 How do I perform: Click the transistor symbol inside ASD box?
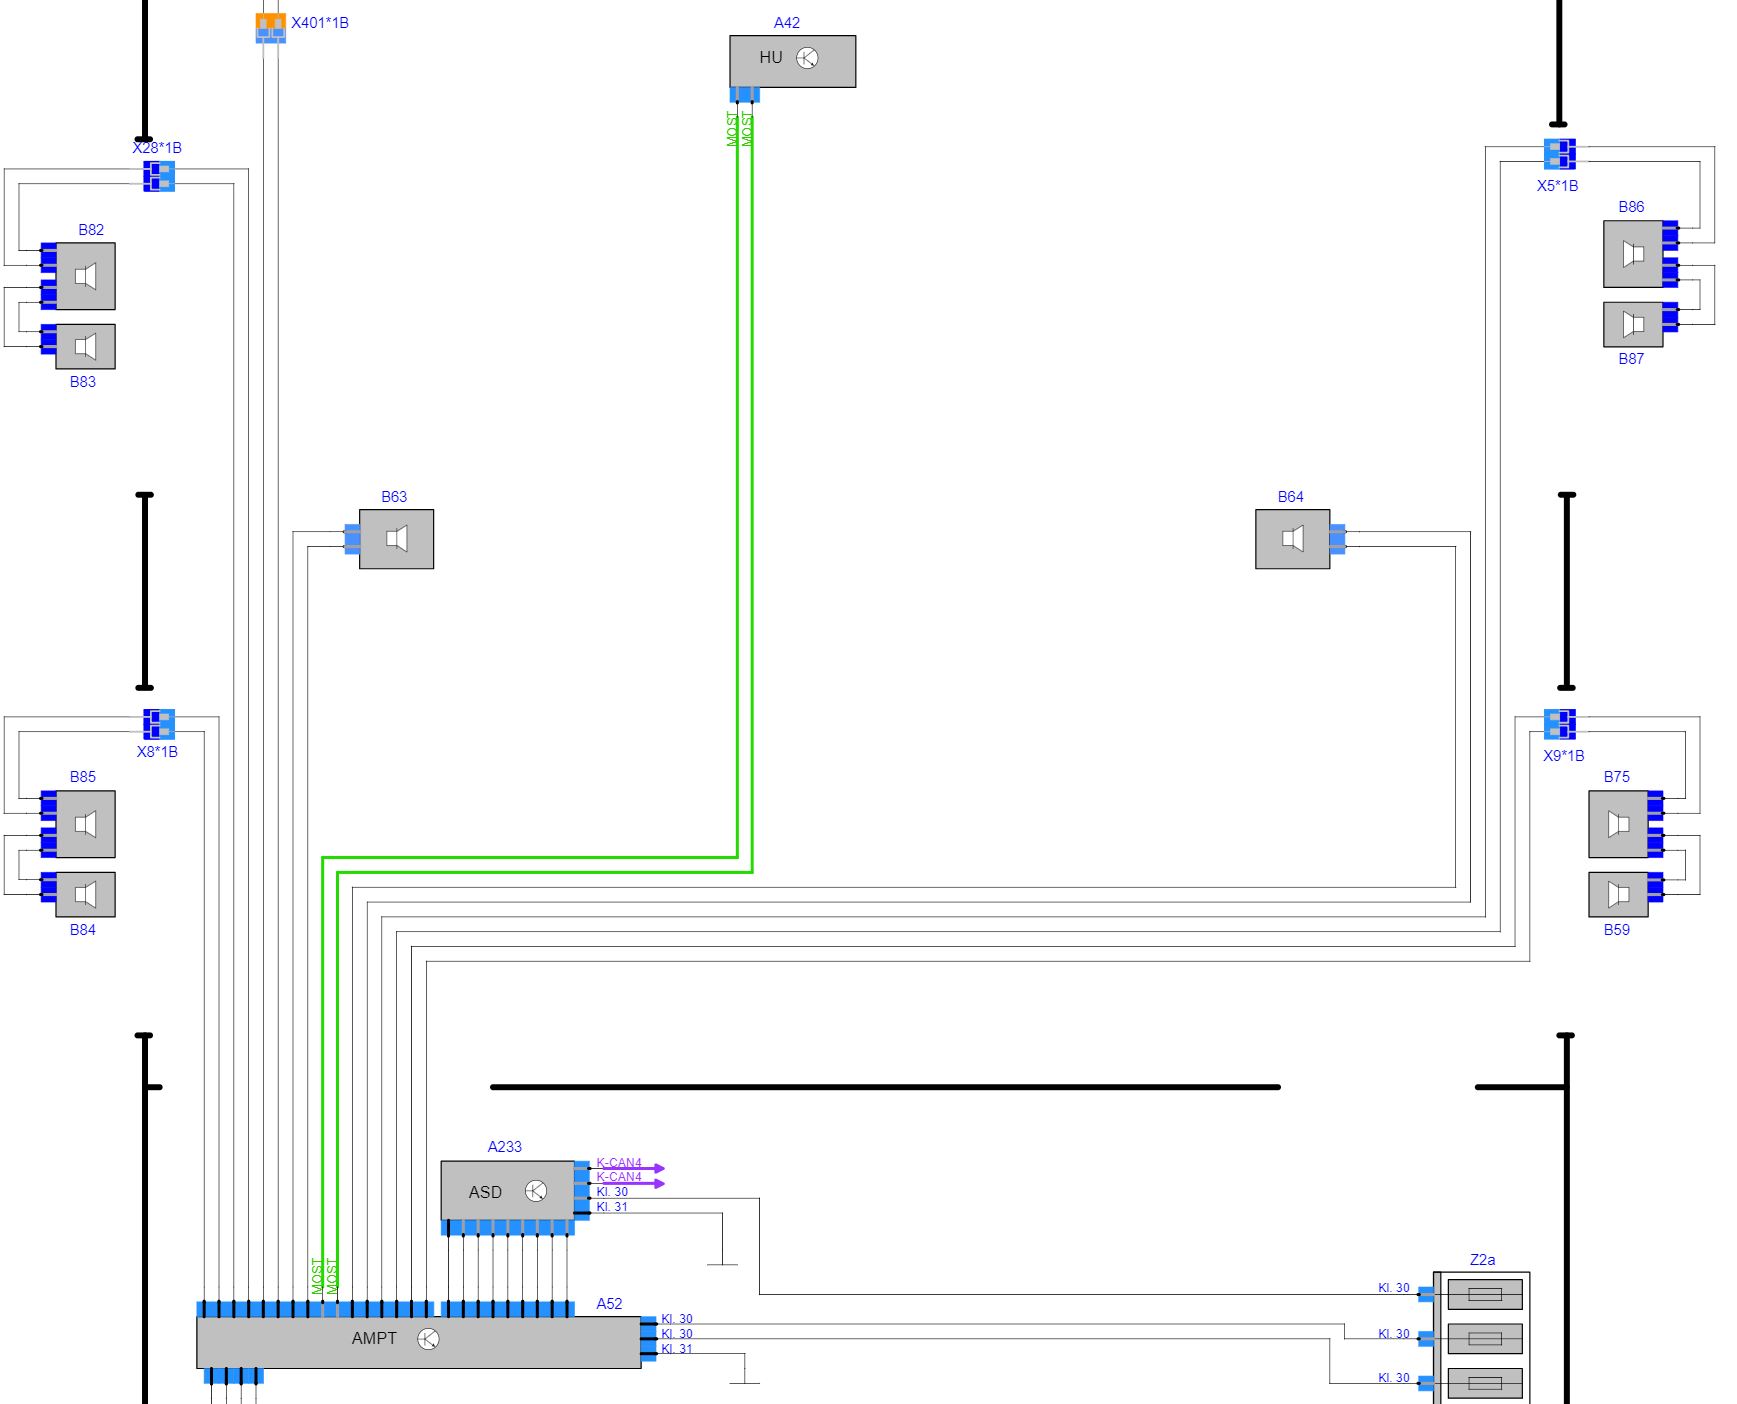[536, 1191]
